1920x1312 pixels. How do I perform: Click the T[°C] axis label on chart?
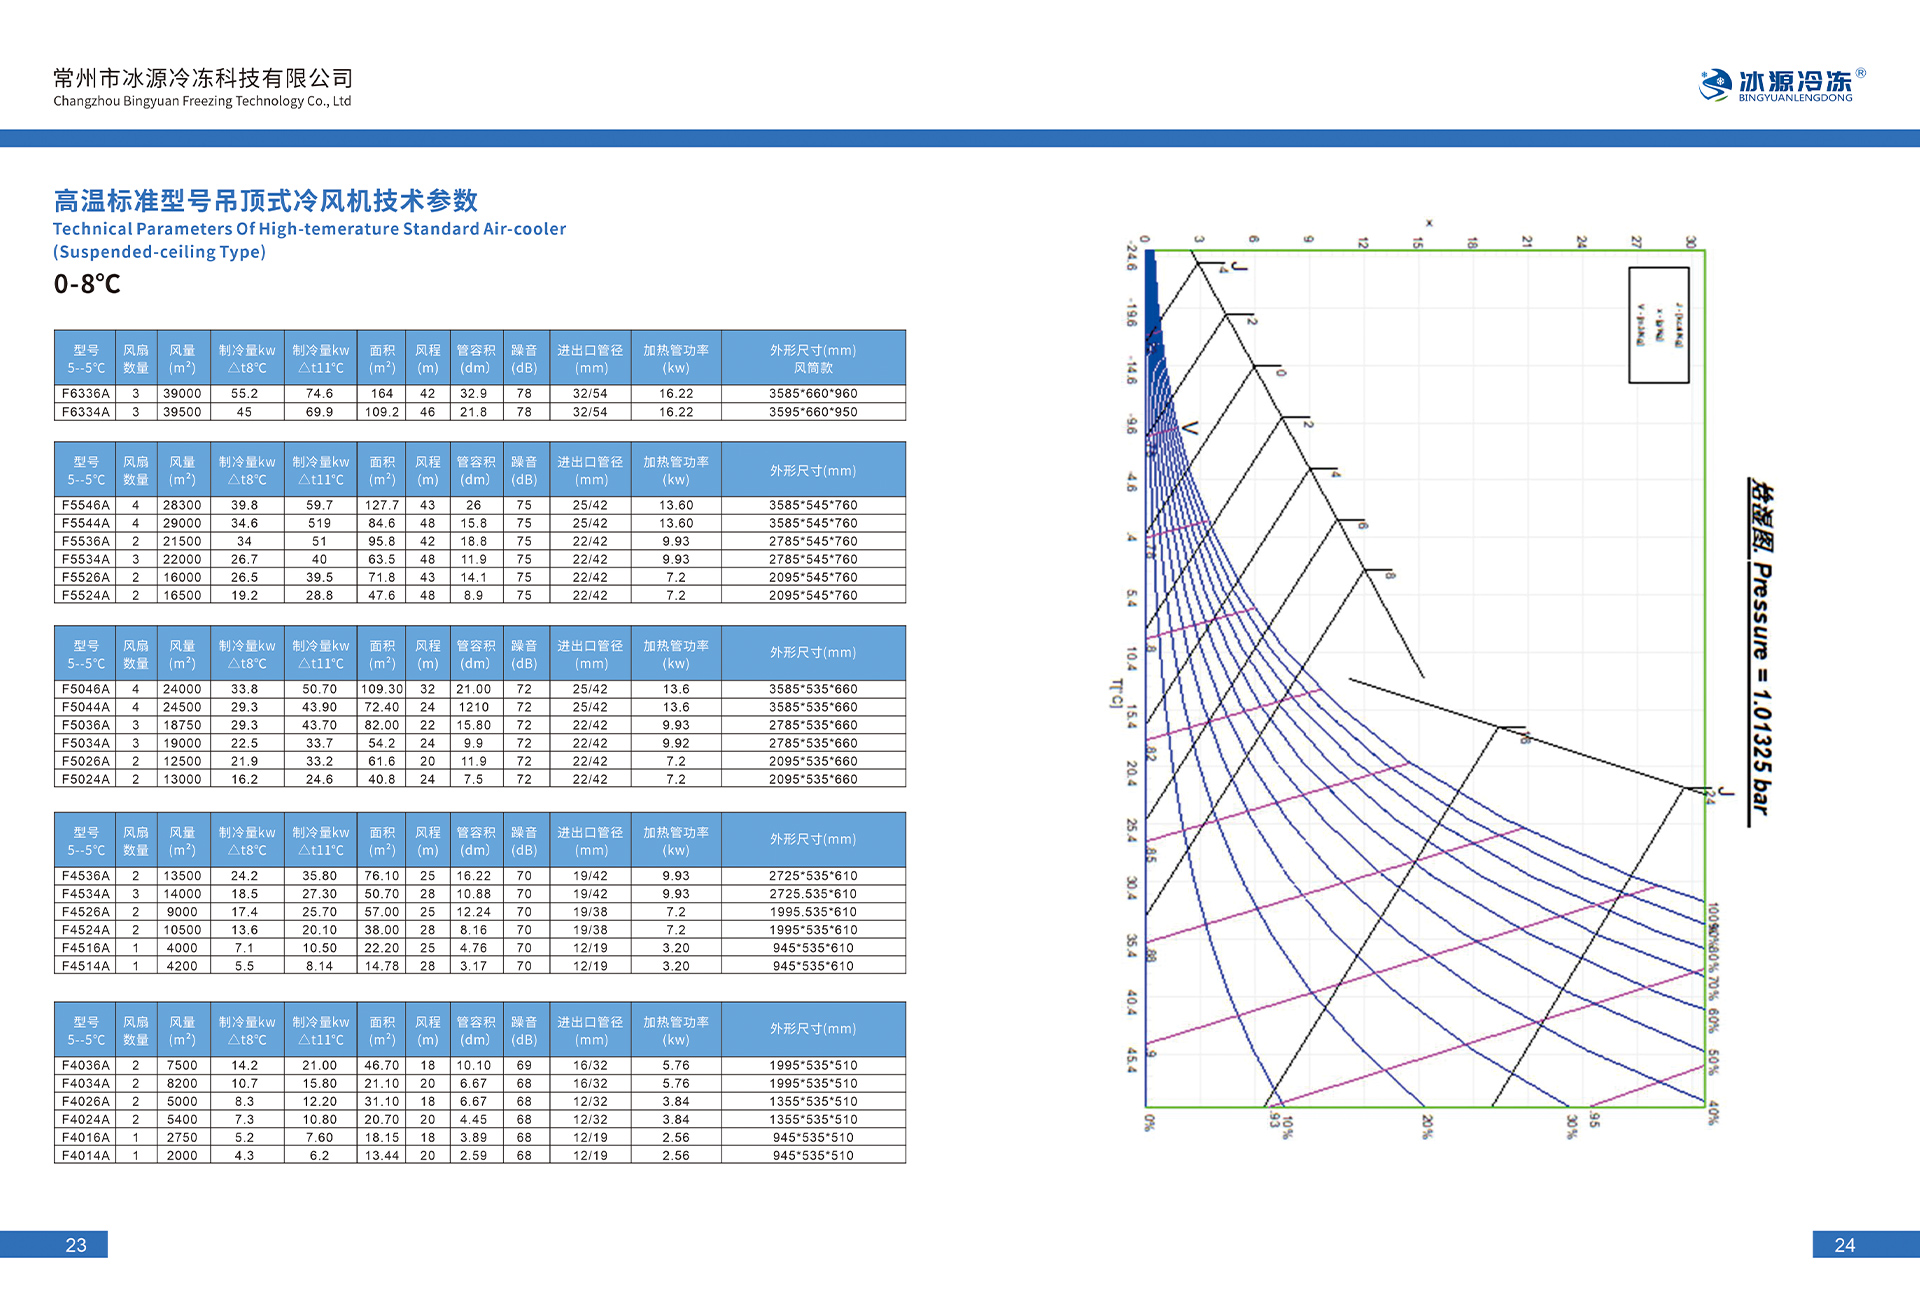(1116, 693)
